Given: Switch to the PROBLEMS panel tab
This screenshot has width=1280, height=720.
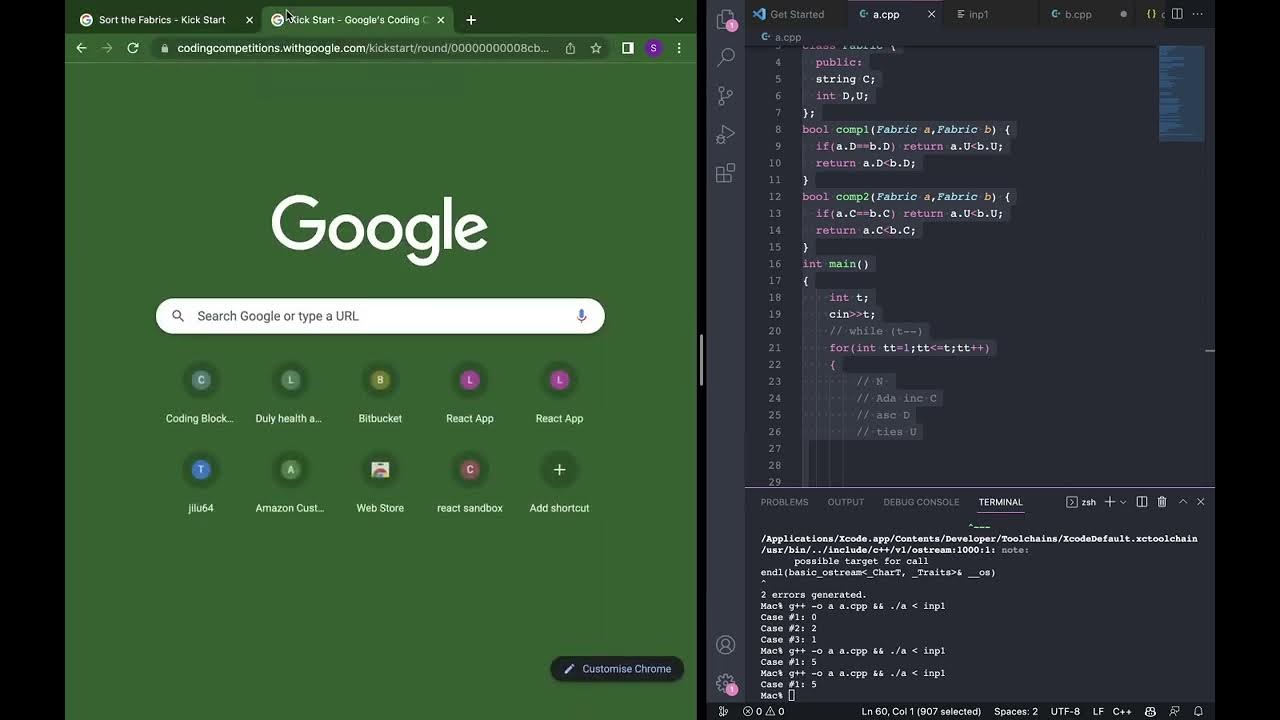Looking at the screenshot, I should (x=784, y=502).
